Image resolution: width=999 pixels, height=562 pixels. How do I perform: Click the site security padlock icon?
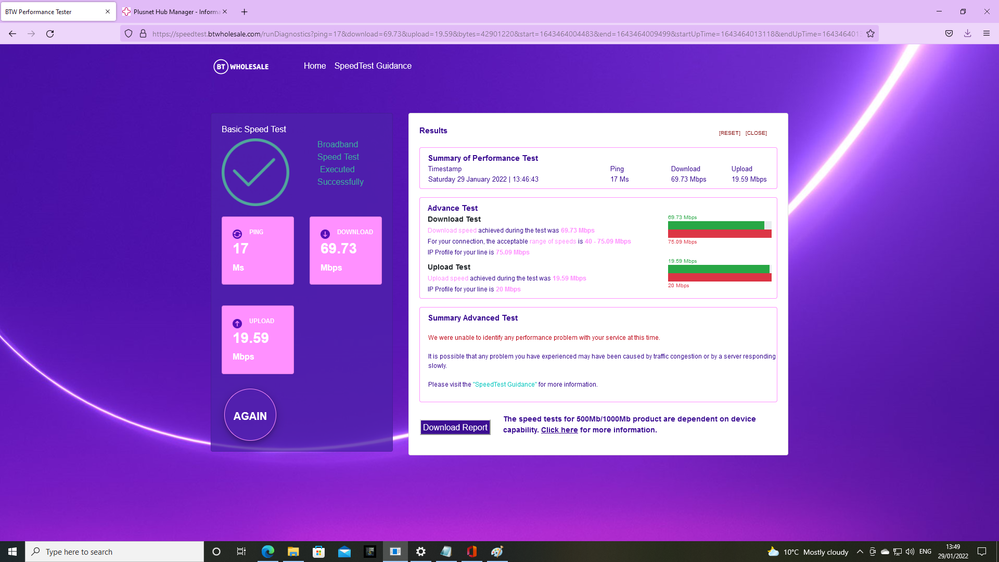(x=143, y=33)
